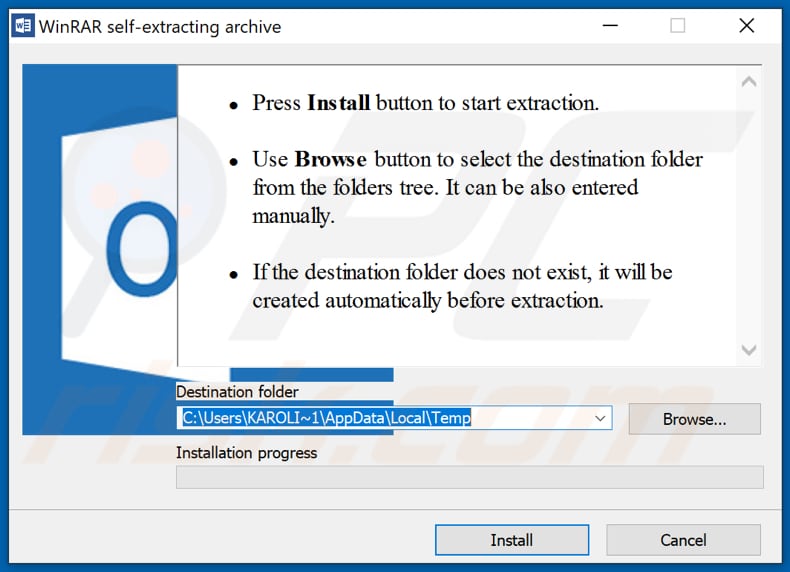Click the Installation progress bar
The image size is (790, 572).
[x=469, y=477]
